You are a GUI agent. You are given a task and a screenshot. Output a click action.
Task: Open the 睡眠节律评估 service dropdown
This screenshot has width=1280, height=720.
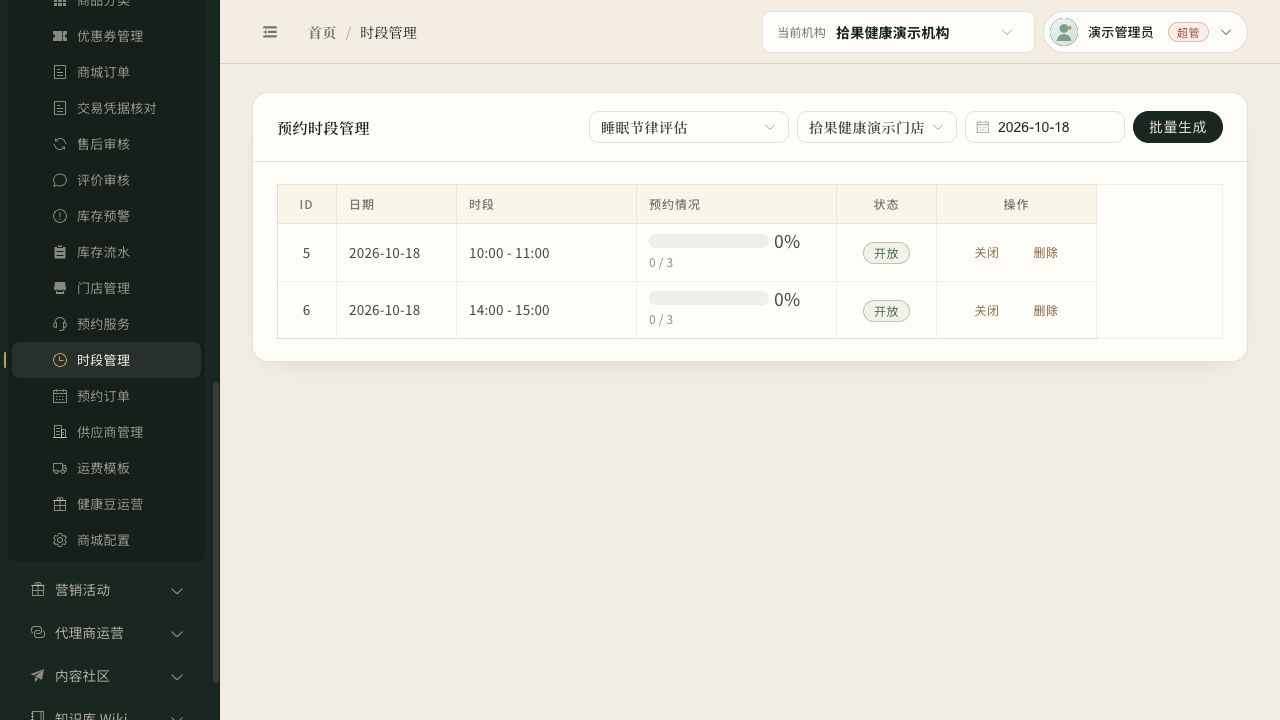[689, 127]
